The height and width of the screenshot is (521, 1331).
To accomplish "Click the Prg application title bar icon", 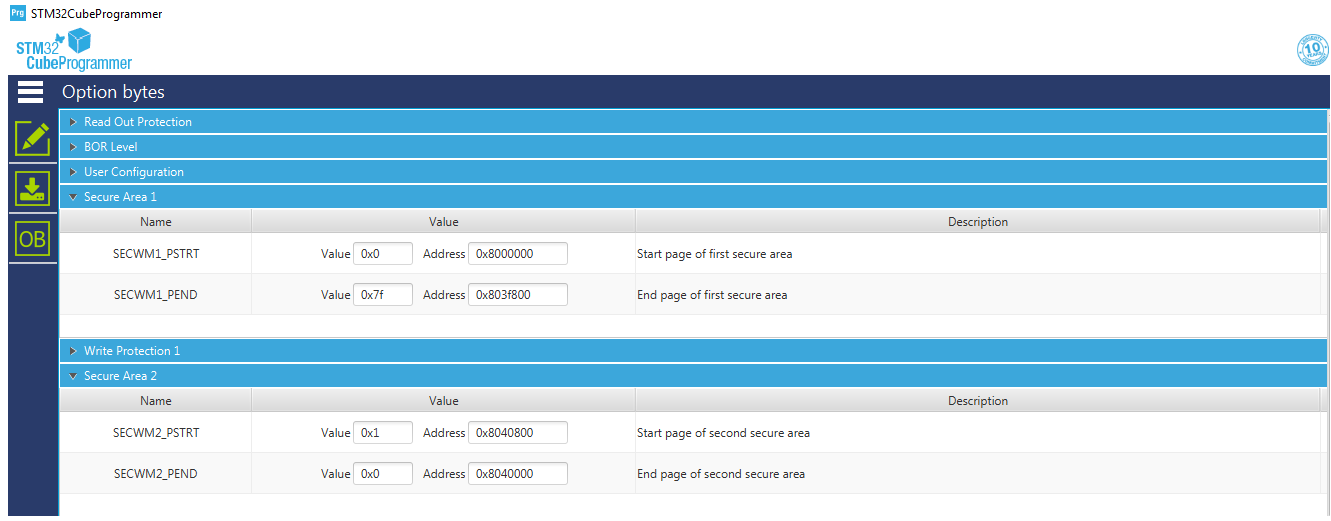I will (17, 13).
